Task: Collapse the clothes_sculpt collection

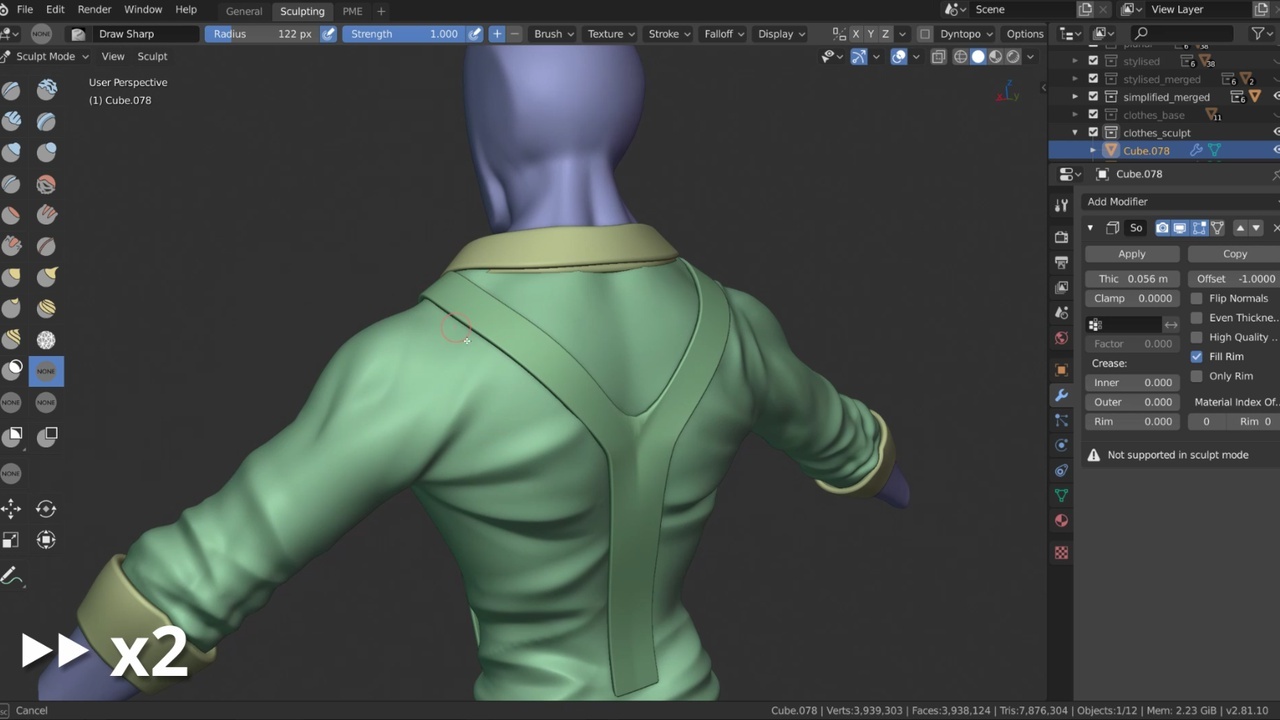Action: click(x=1075, y=133)
